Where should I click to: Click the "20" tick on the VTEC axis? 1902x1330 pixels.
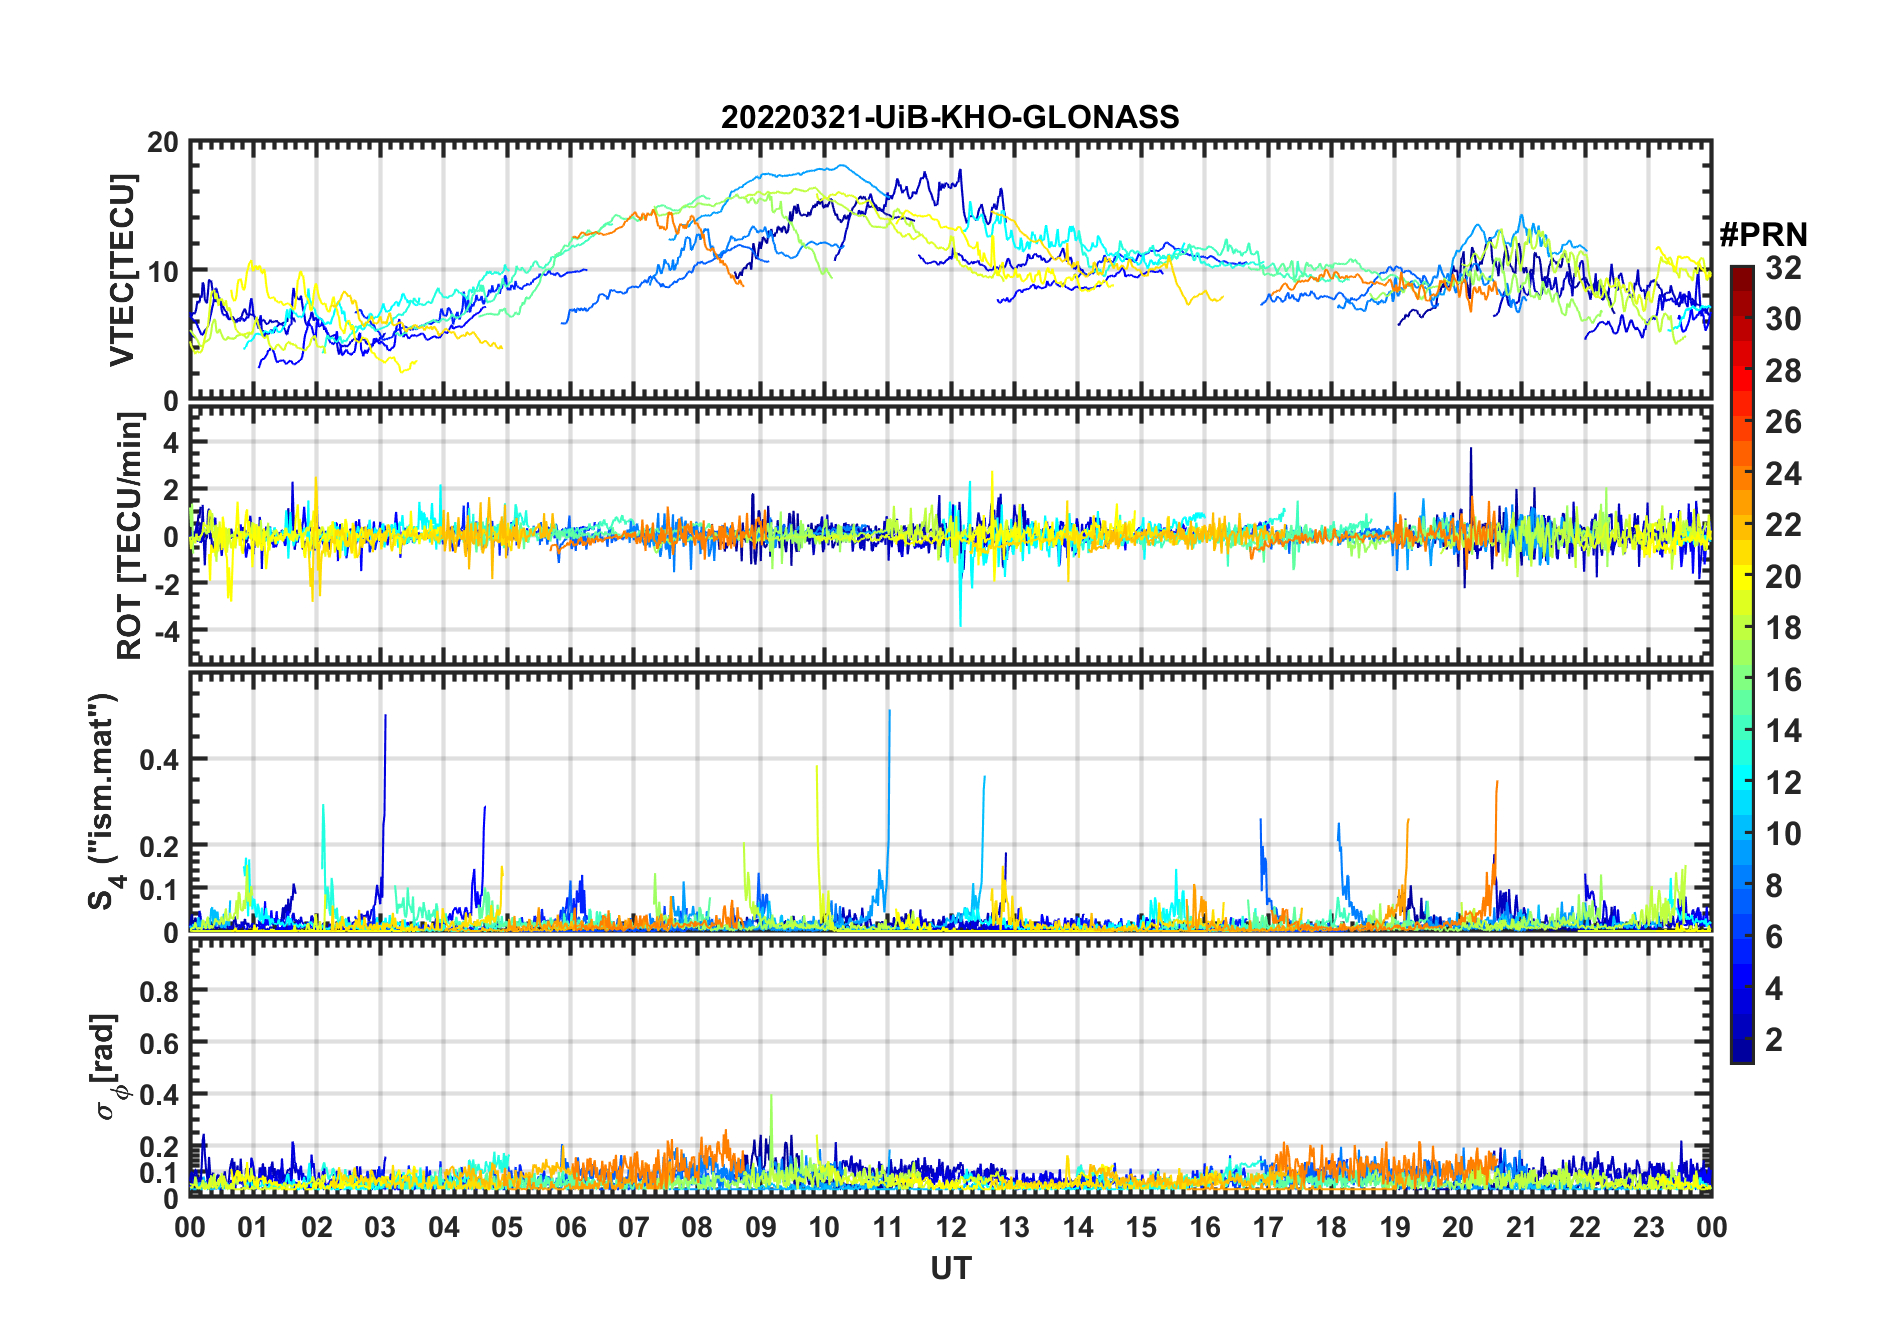tap(164, 143)
